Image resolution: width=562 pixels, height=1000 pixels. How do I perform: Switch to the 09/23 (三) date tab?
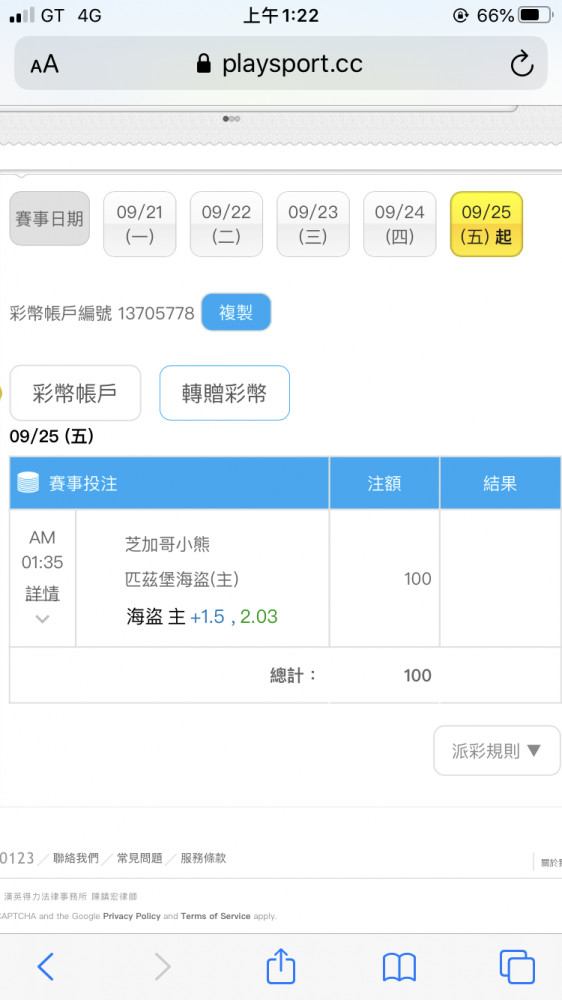click(313, 224)
